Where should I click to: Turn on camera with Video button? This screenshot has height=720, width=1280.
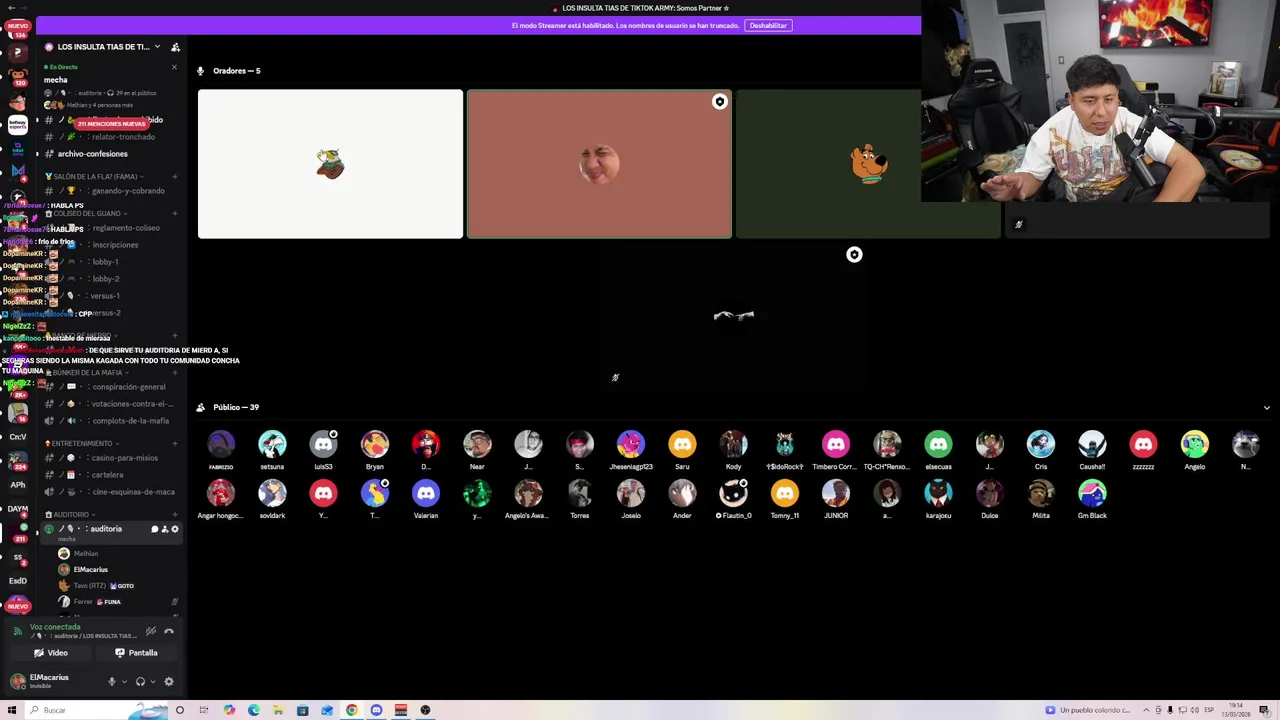(50, 653)
